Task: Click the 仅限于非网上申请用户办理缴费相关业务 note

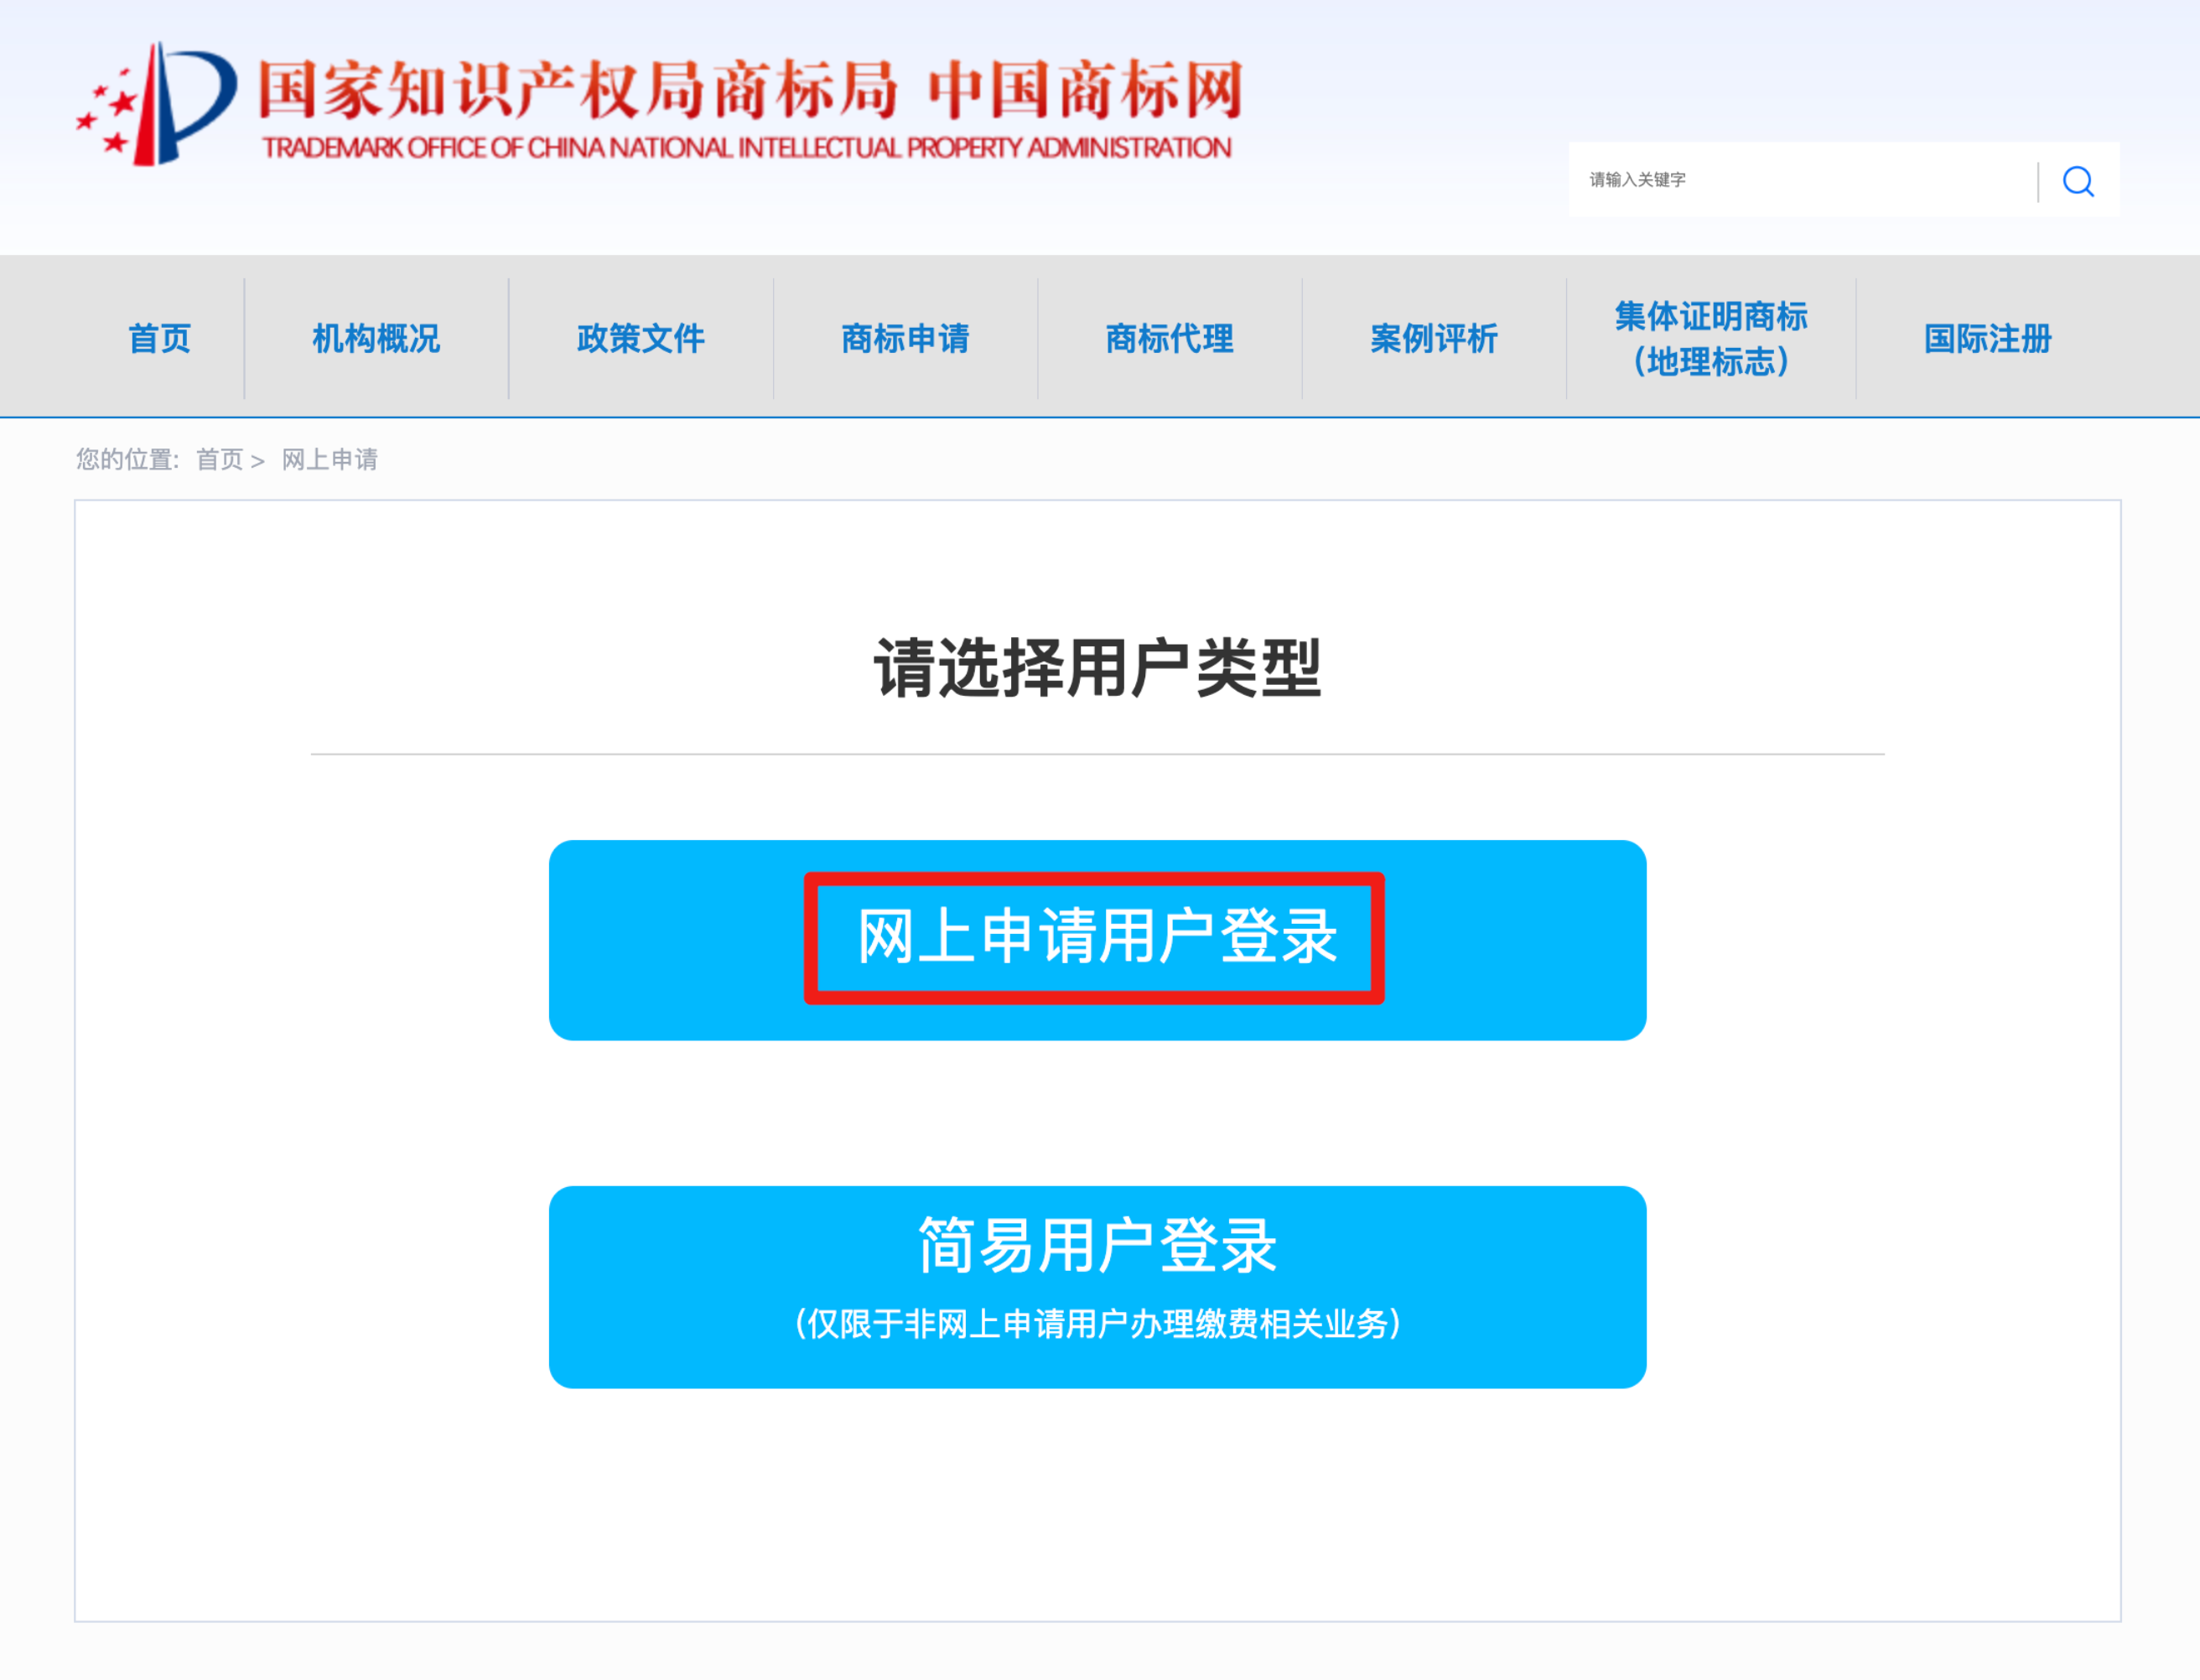Action: click(1097, 1323)
